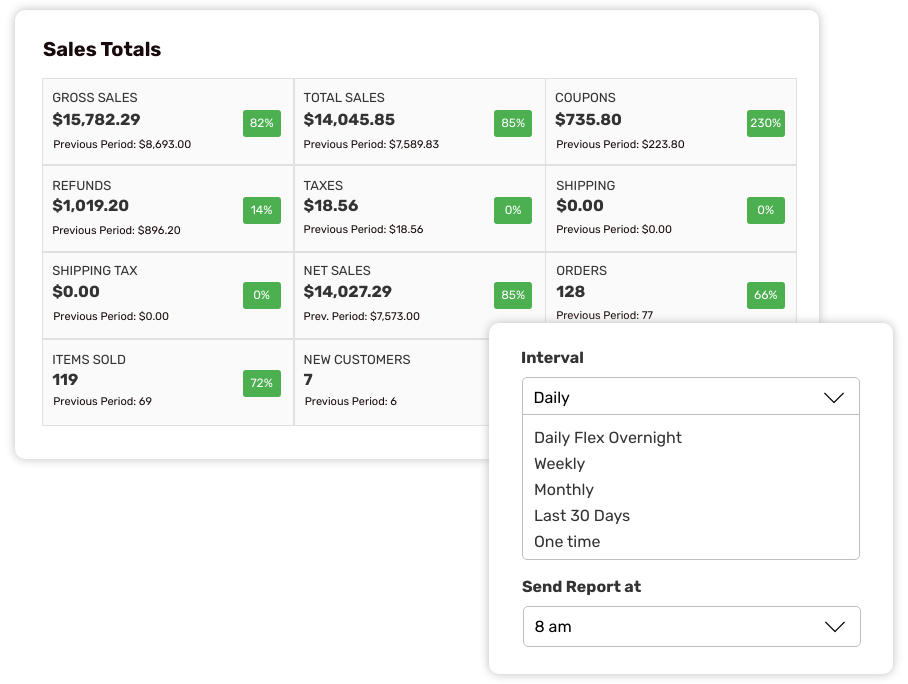
Task: Click the 0% badge on Taxes card
Action: click(513, 210)
